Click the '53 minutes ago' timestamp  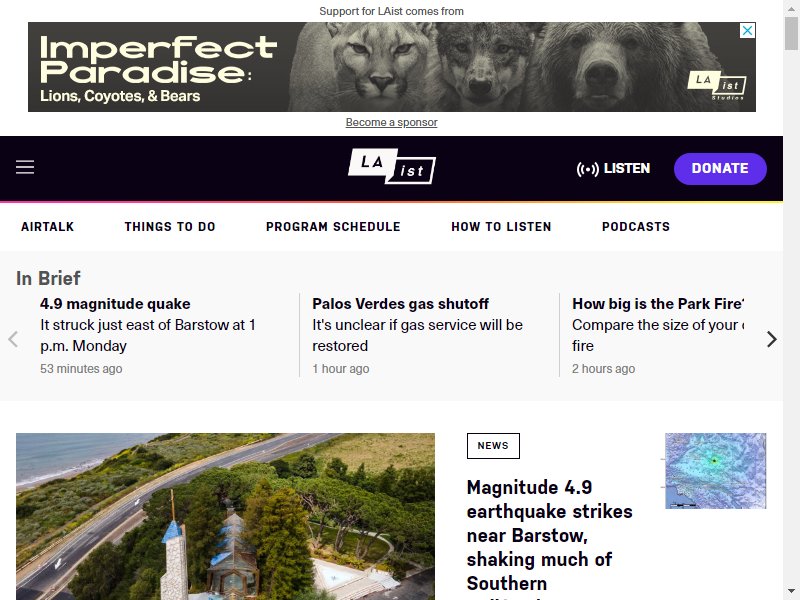pos(81,369)
